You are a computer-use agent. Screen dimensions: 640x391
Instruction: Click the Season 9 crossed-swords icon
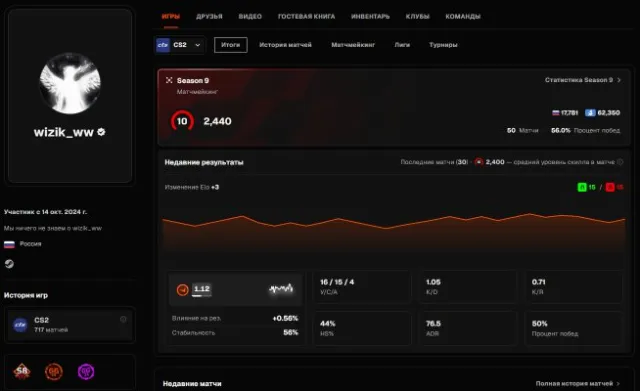point(169,80)
